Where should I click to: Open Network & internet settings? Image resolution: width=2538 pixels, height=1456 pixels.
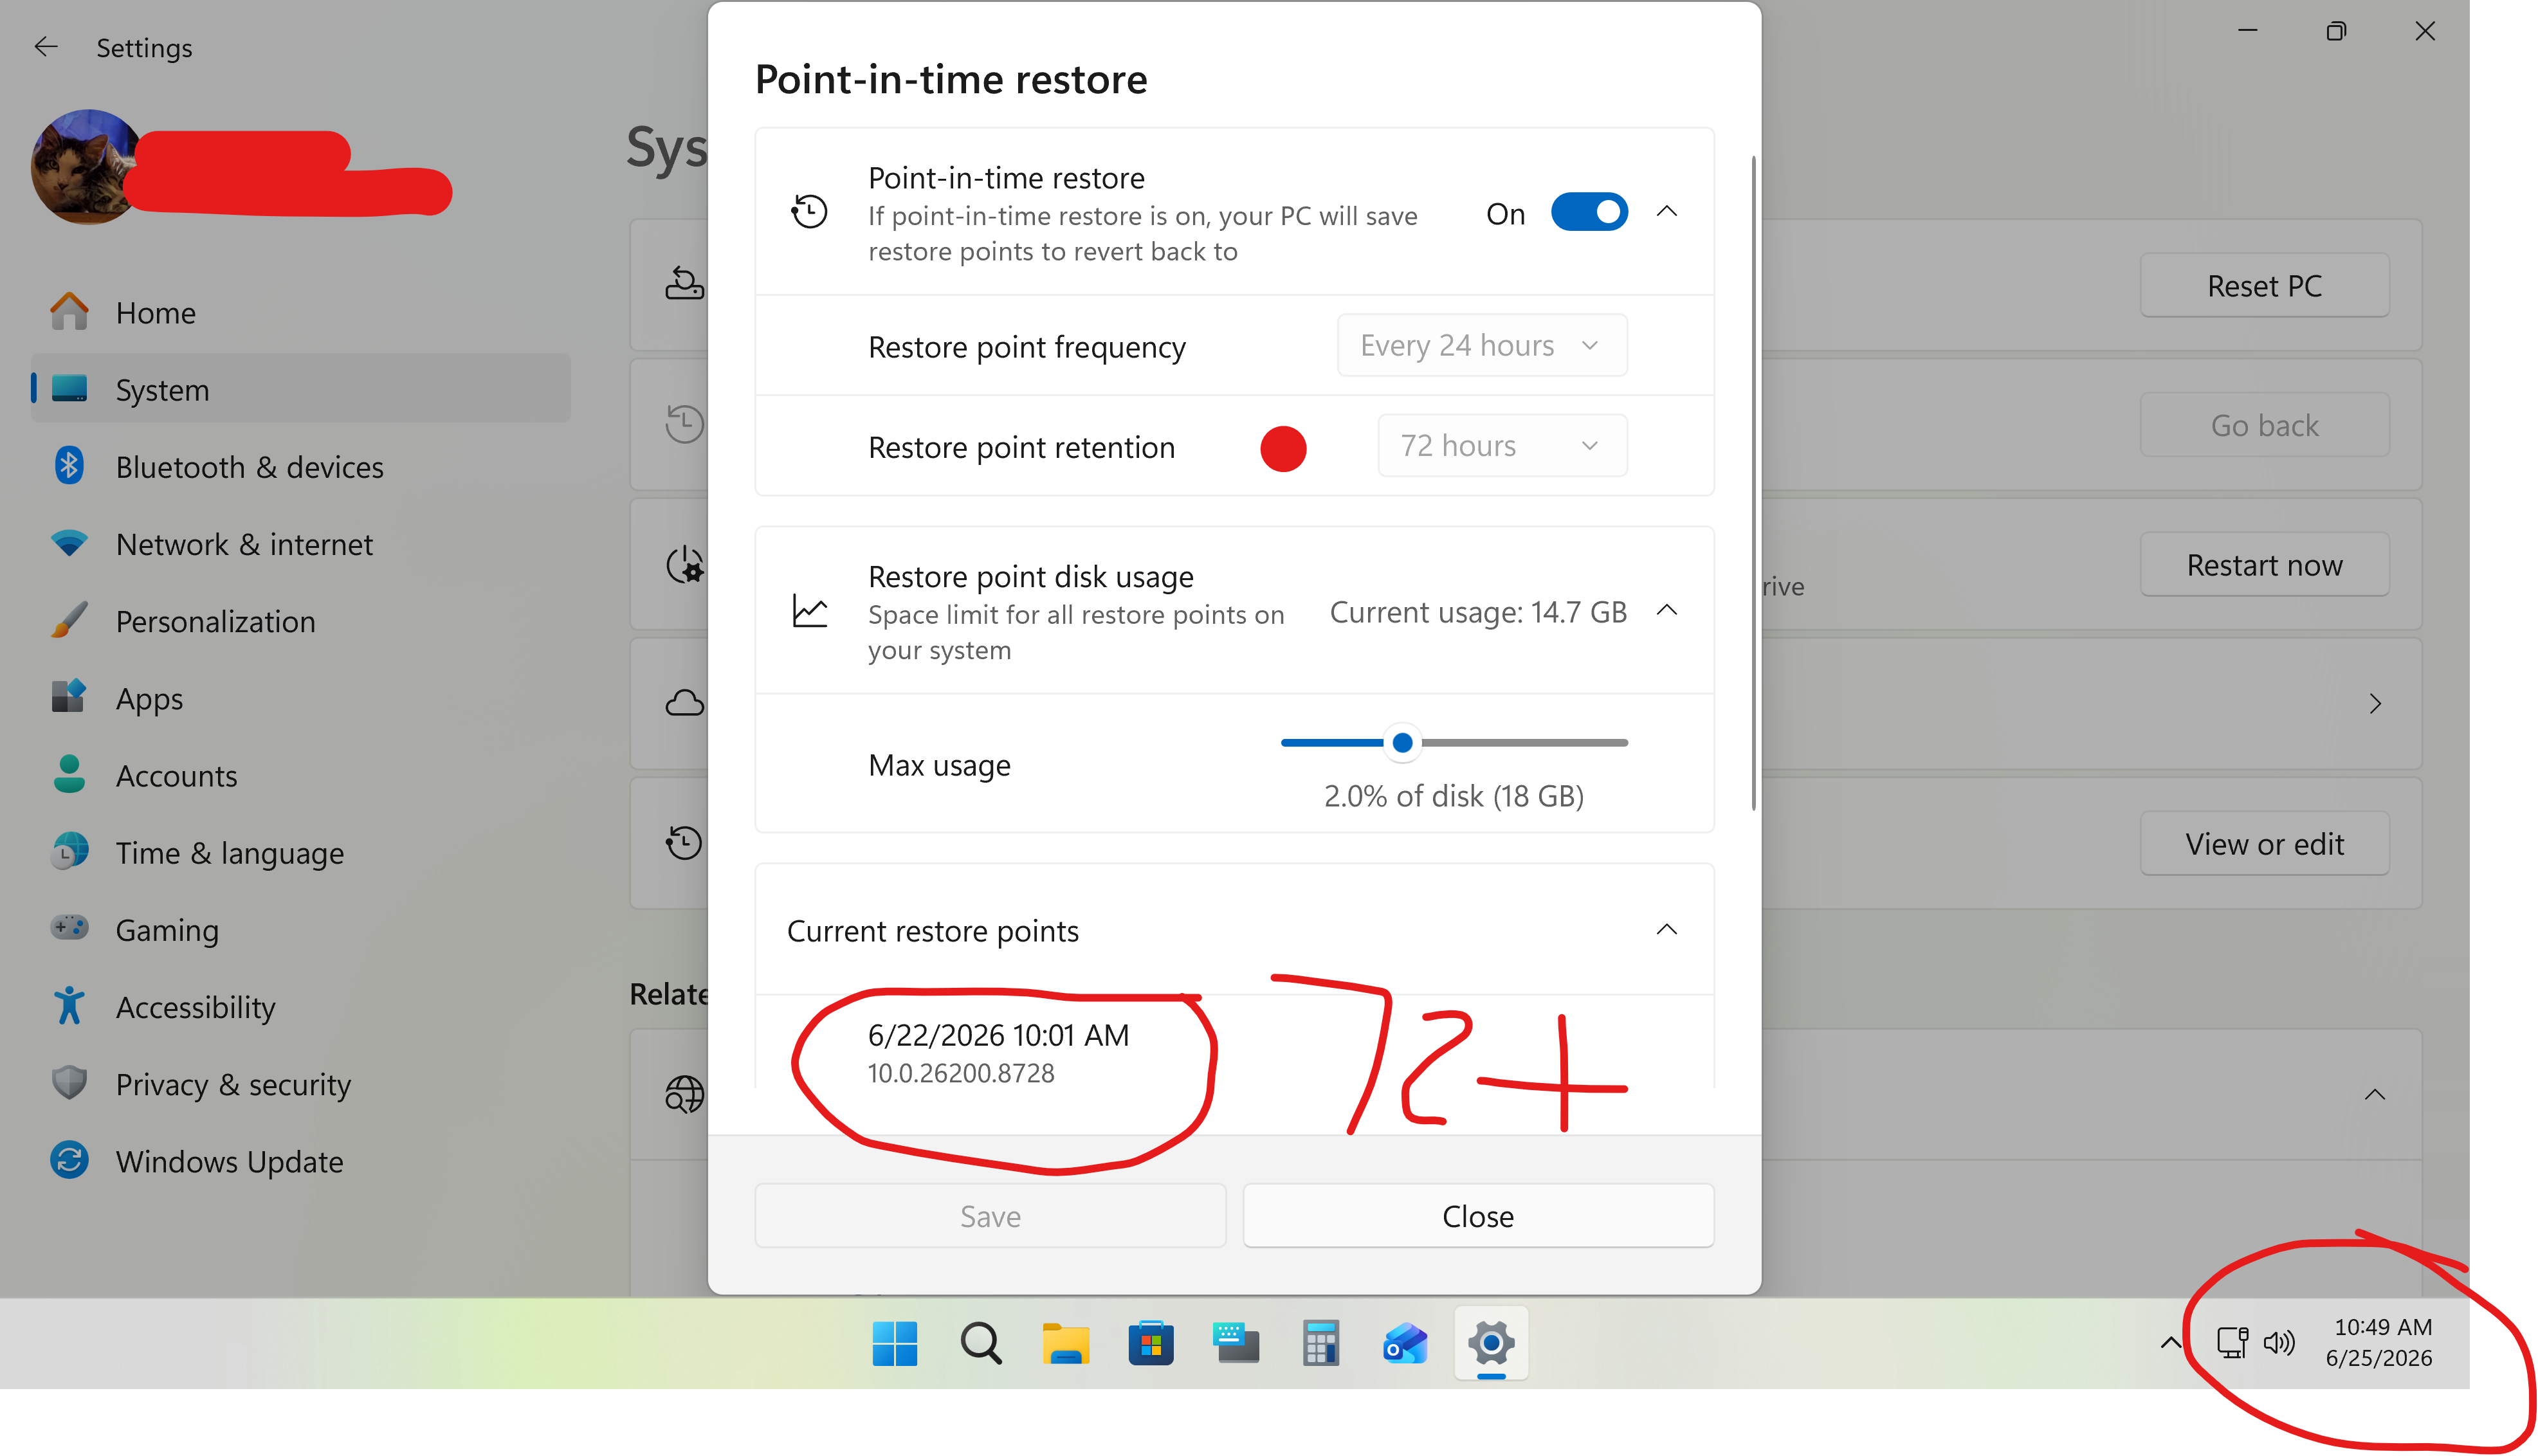click(x=300, y=543)
